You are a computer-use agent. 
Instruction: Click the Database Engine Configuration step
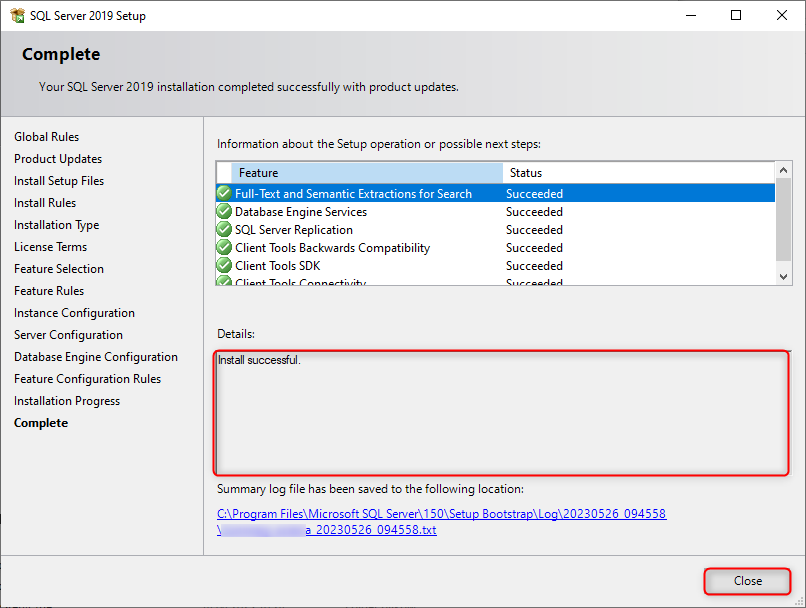96,357
